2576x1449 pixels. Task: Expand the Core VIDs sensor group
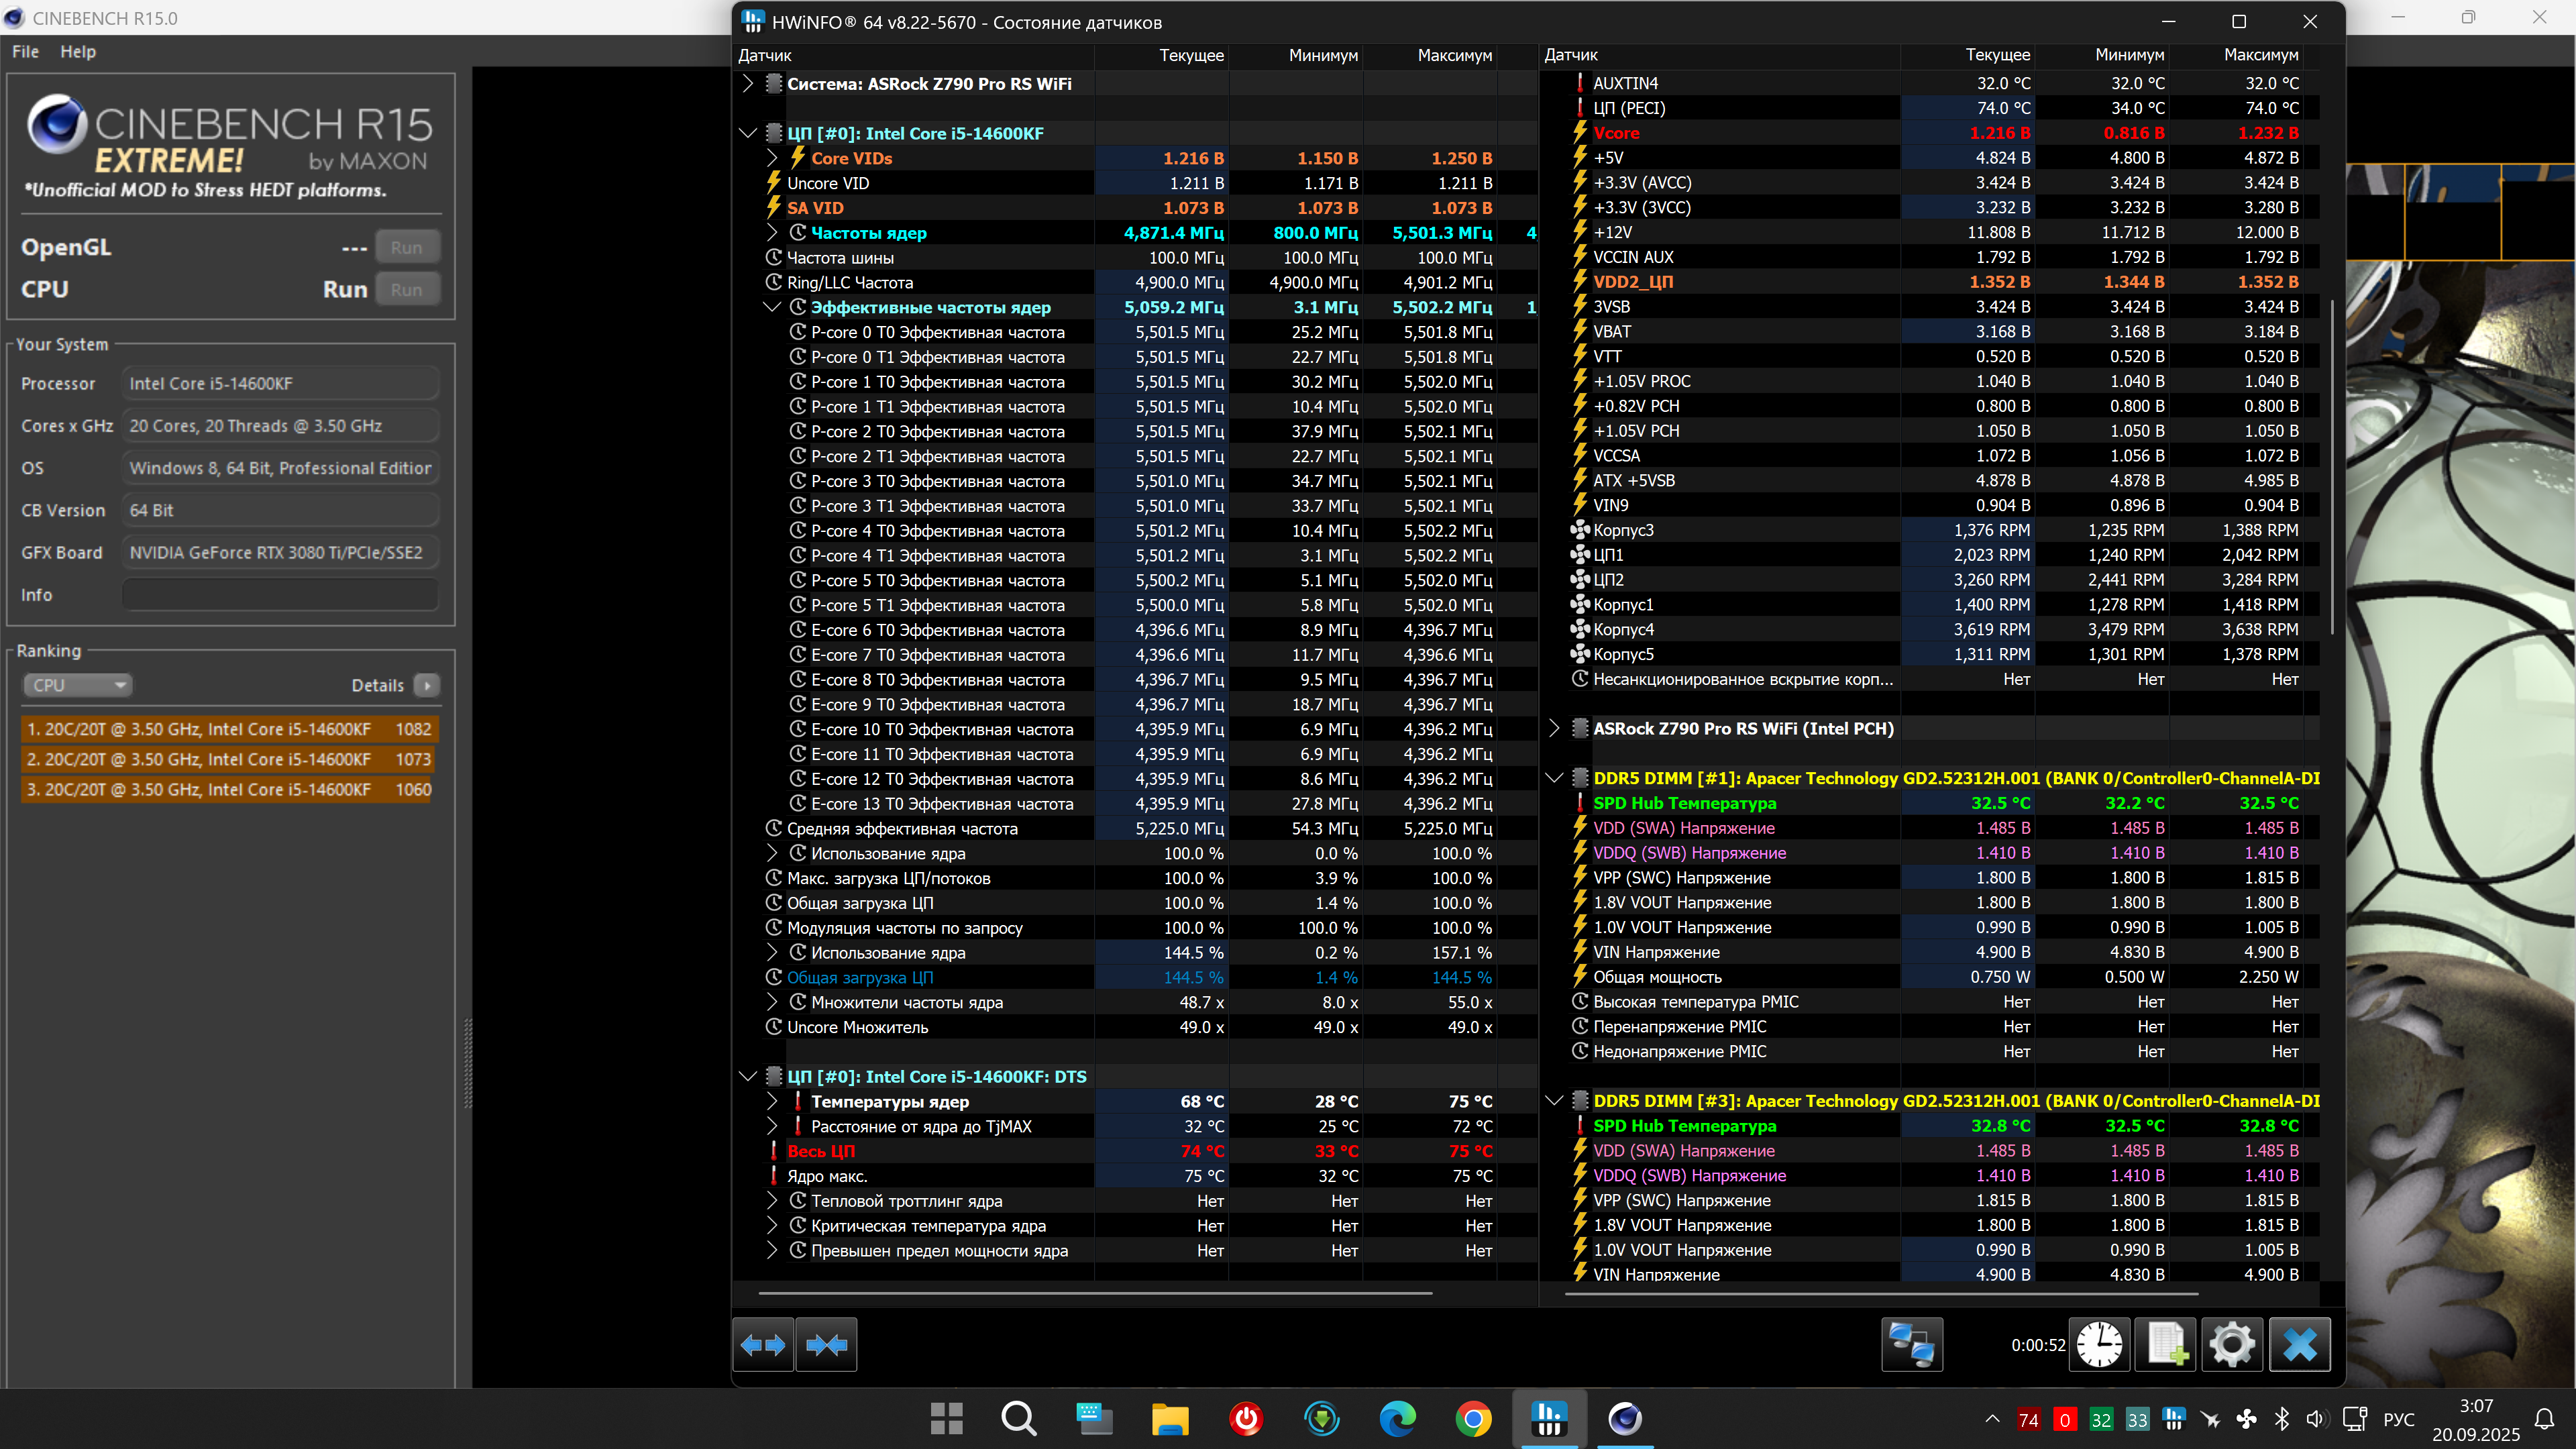point(772,158)
